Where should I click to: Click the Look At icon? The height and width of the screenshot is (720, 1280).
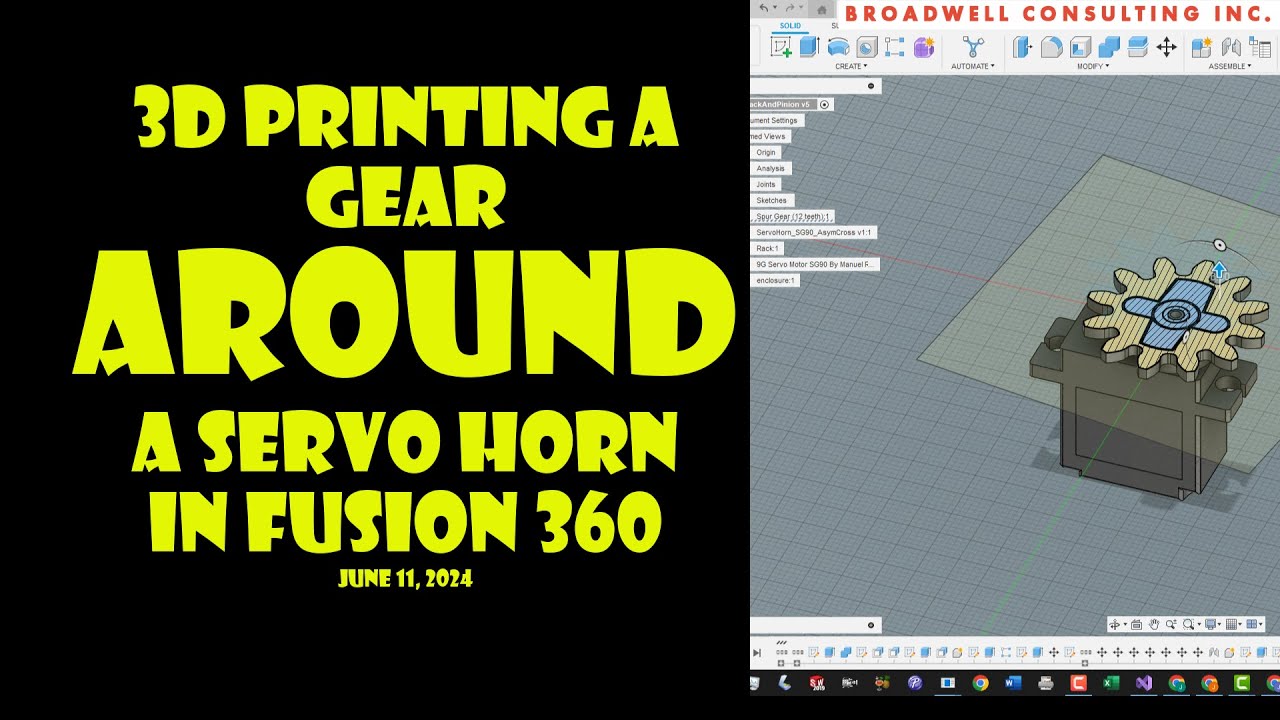(1136, 624)
